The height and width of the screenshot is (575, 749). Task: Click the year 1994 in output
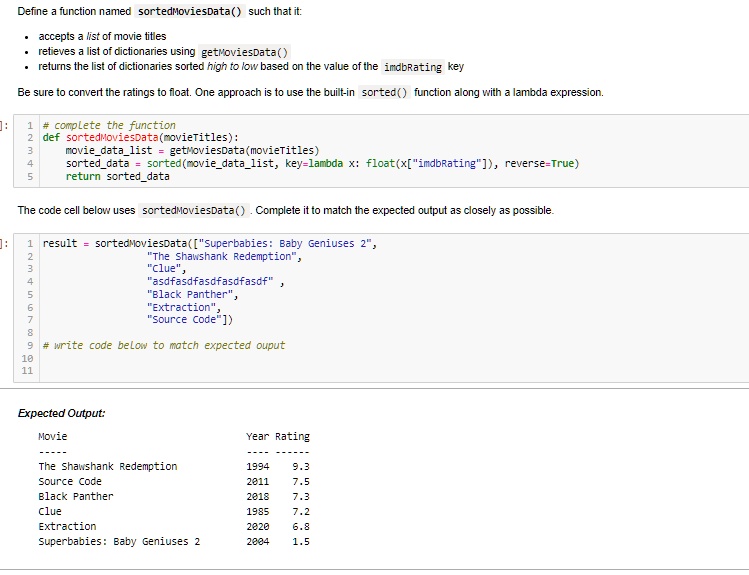pyautogui.click(x=257, y=467)
